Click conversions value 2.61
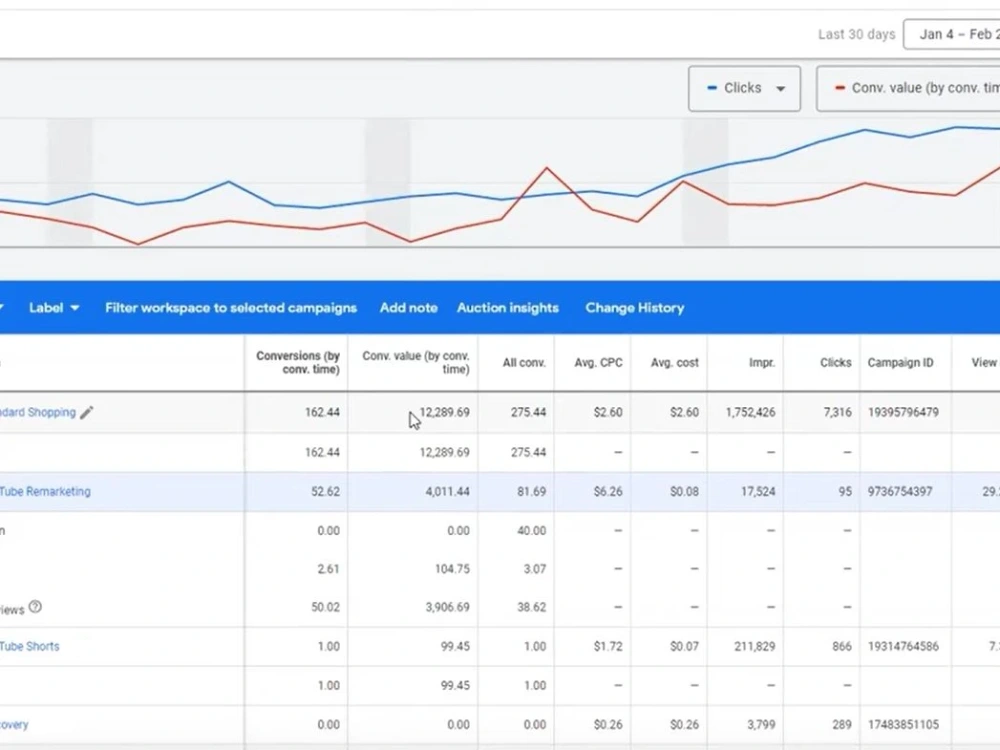The image size is (1000, 750). point(328,569)
